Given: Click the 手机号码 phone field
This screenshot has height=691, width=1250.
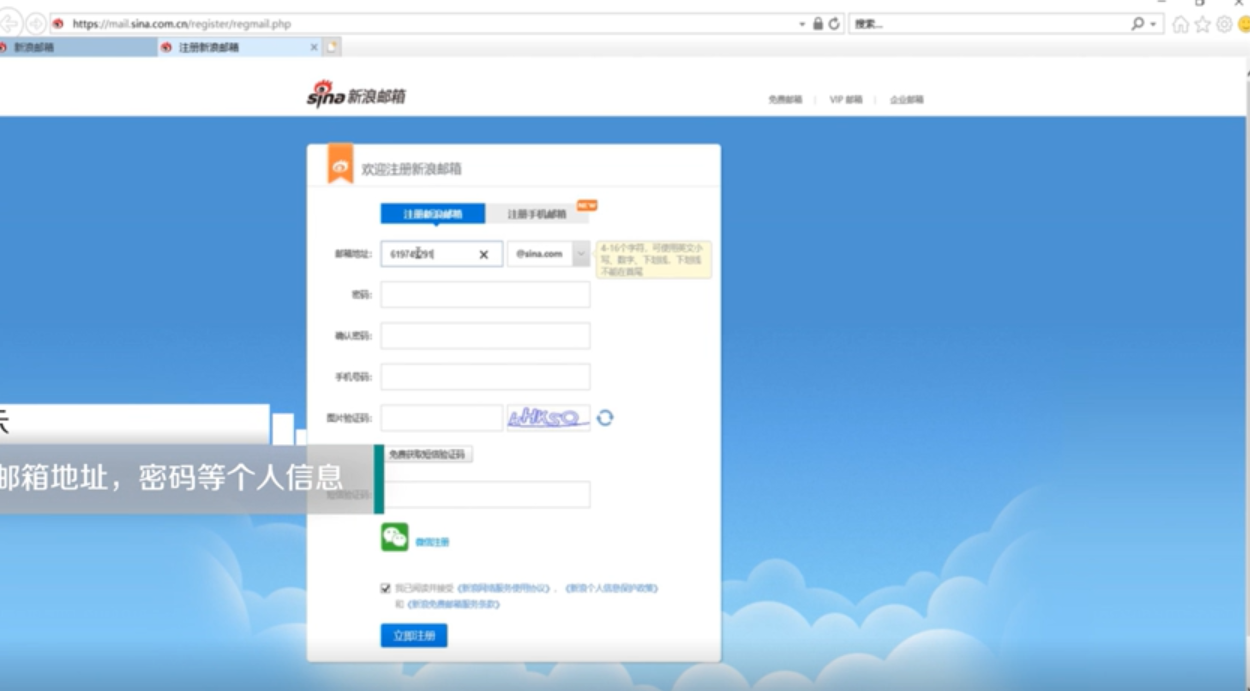Looking at the screenshot, I should point(485,377).
